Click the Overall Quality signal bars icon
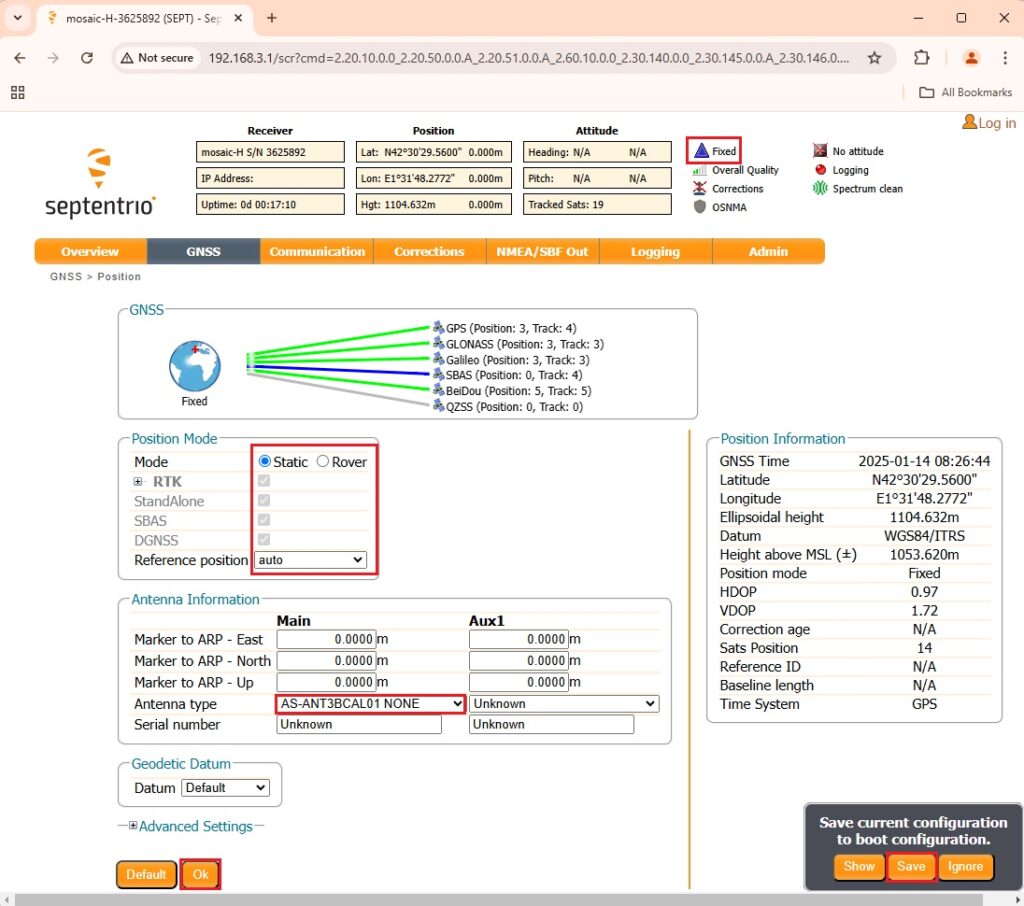The image size is (1024, 906). point(699,170)
